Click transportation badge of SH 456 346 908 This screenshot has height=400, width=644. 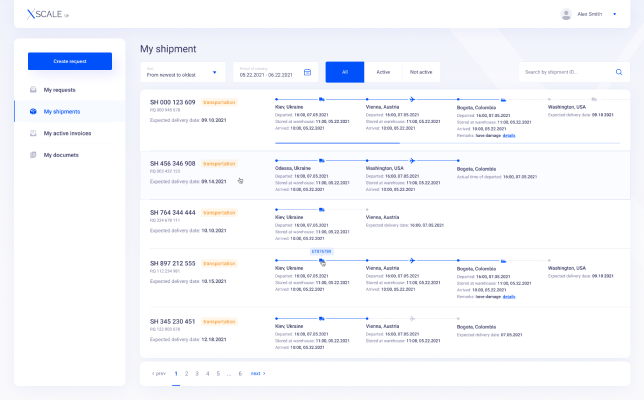coord(219,163)
